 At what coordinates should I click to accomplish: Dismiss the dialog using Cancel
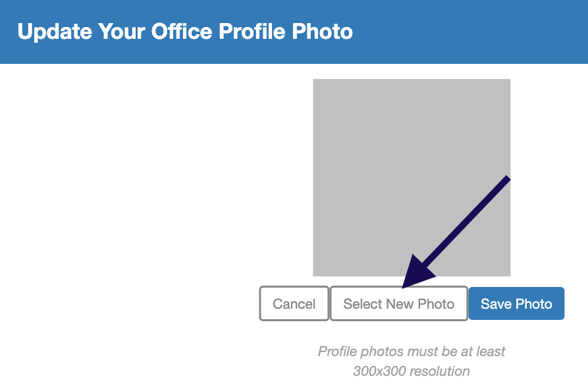point(294,303)
